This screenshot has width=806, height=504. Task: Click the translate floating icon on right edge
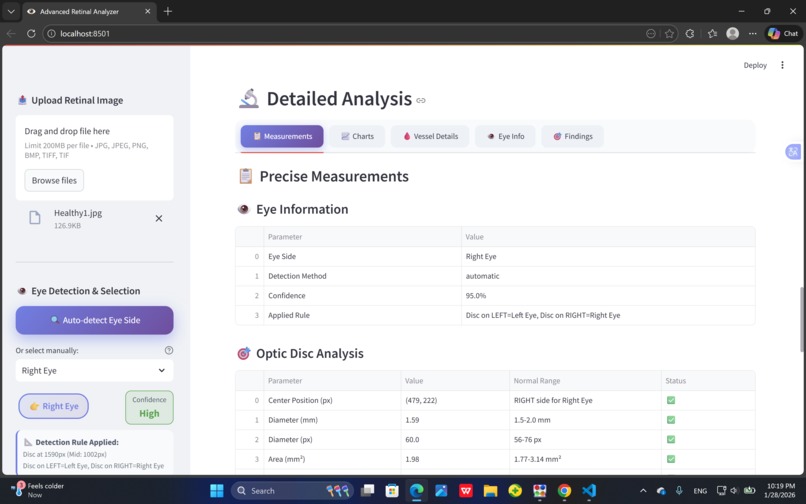pyautogui.click(x=793, y=152)
